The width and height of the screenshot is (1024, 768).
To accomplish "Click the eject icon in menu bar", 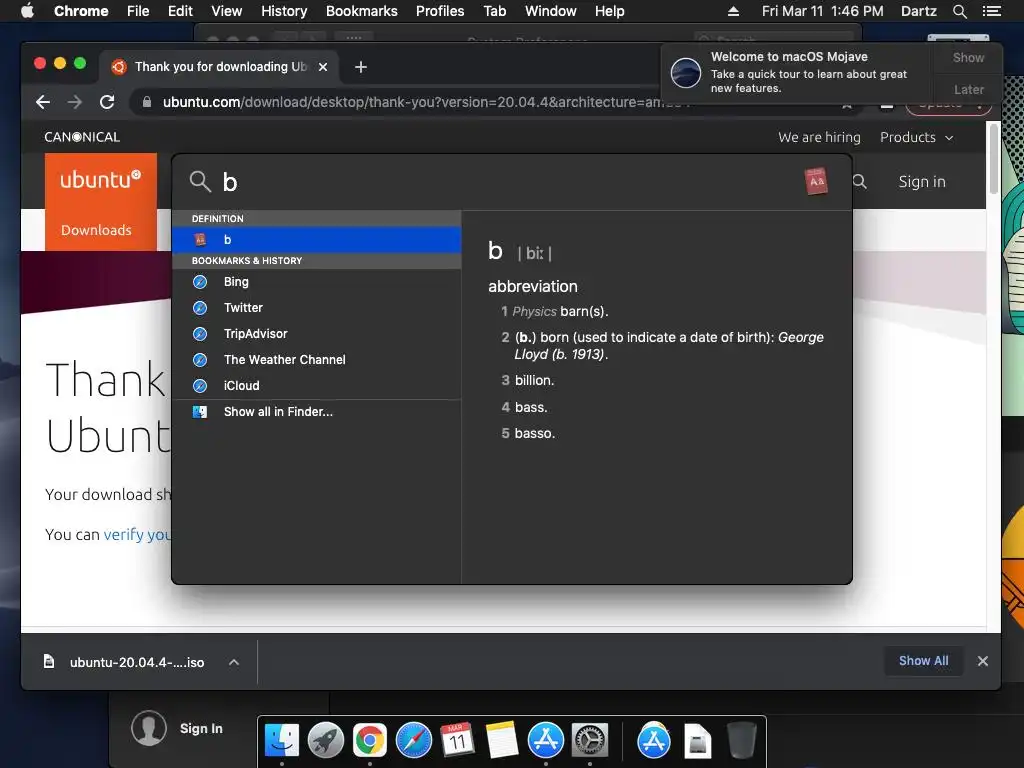I will point(733,11).
